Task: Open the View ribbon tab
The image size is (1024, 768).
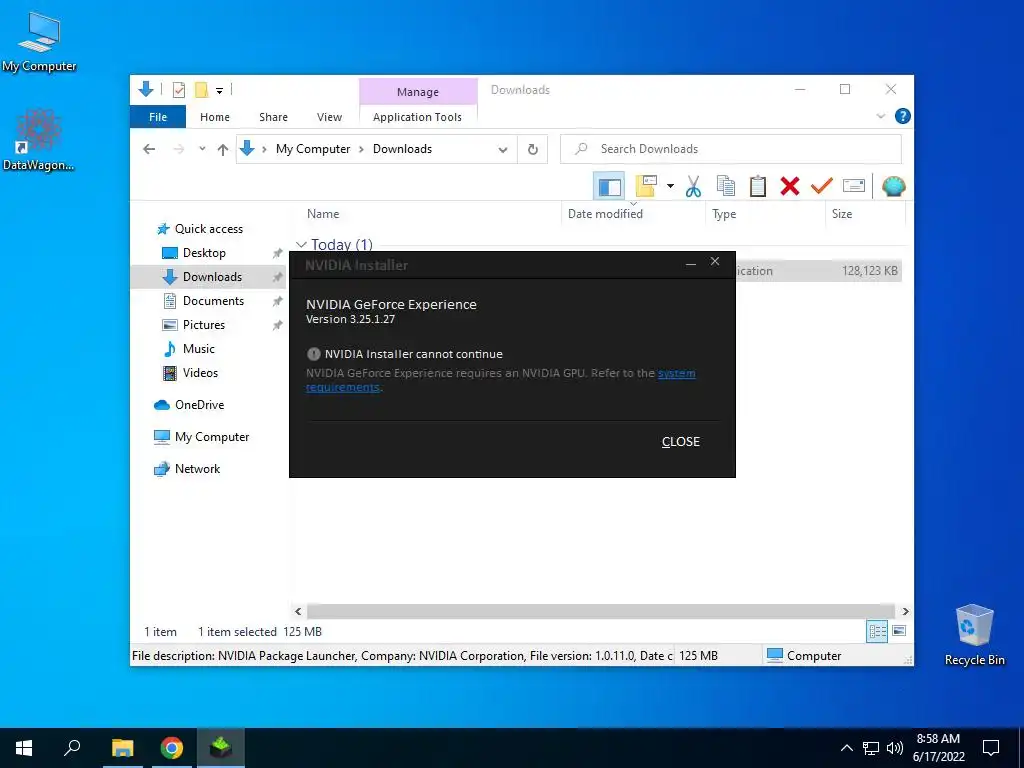Action: tap(329, 117)
